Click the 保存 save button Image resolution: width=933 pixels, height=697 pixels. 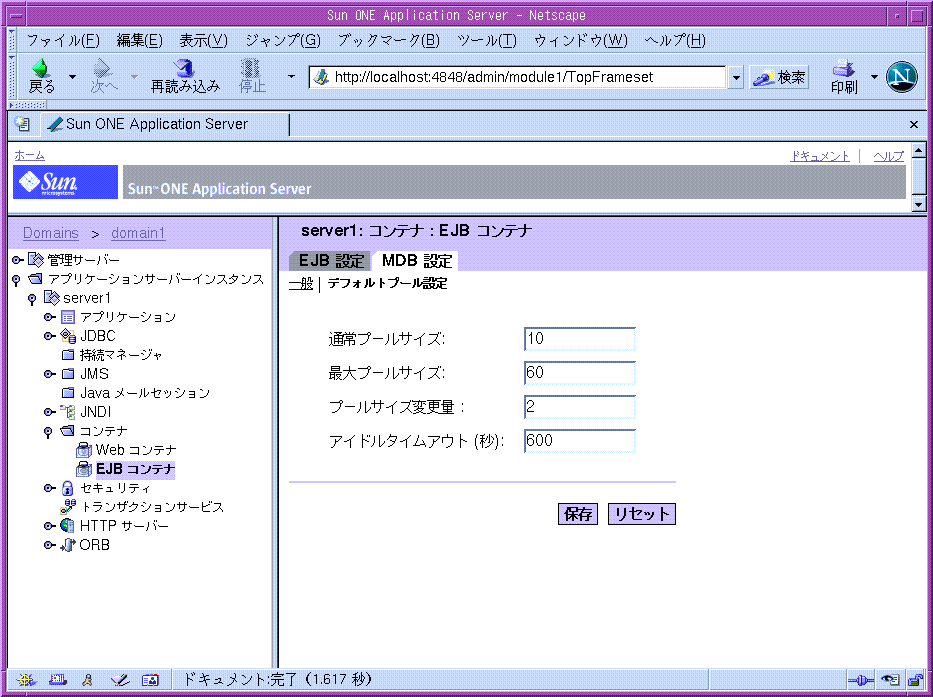pos(578,514)
